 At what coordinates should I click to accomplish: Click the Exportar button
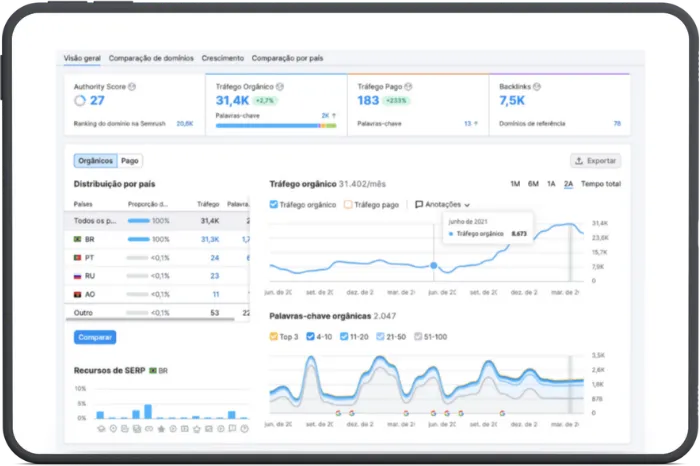coord(596,161)
